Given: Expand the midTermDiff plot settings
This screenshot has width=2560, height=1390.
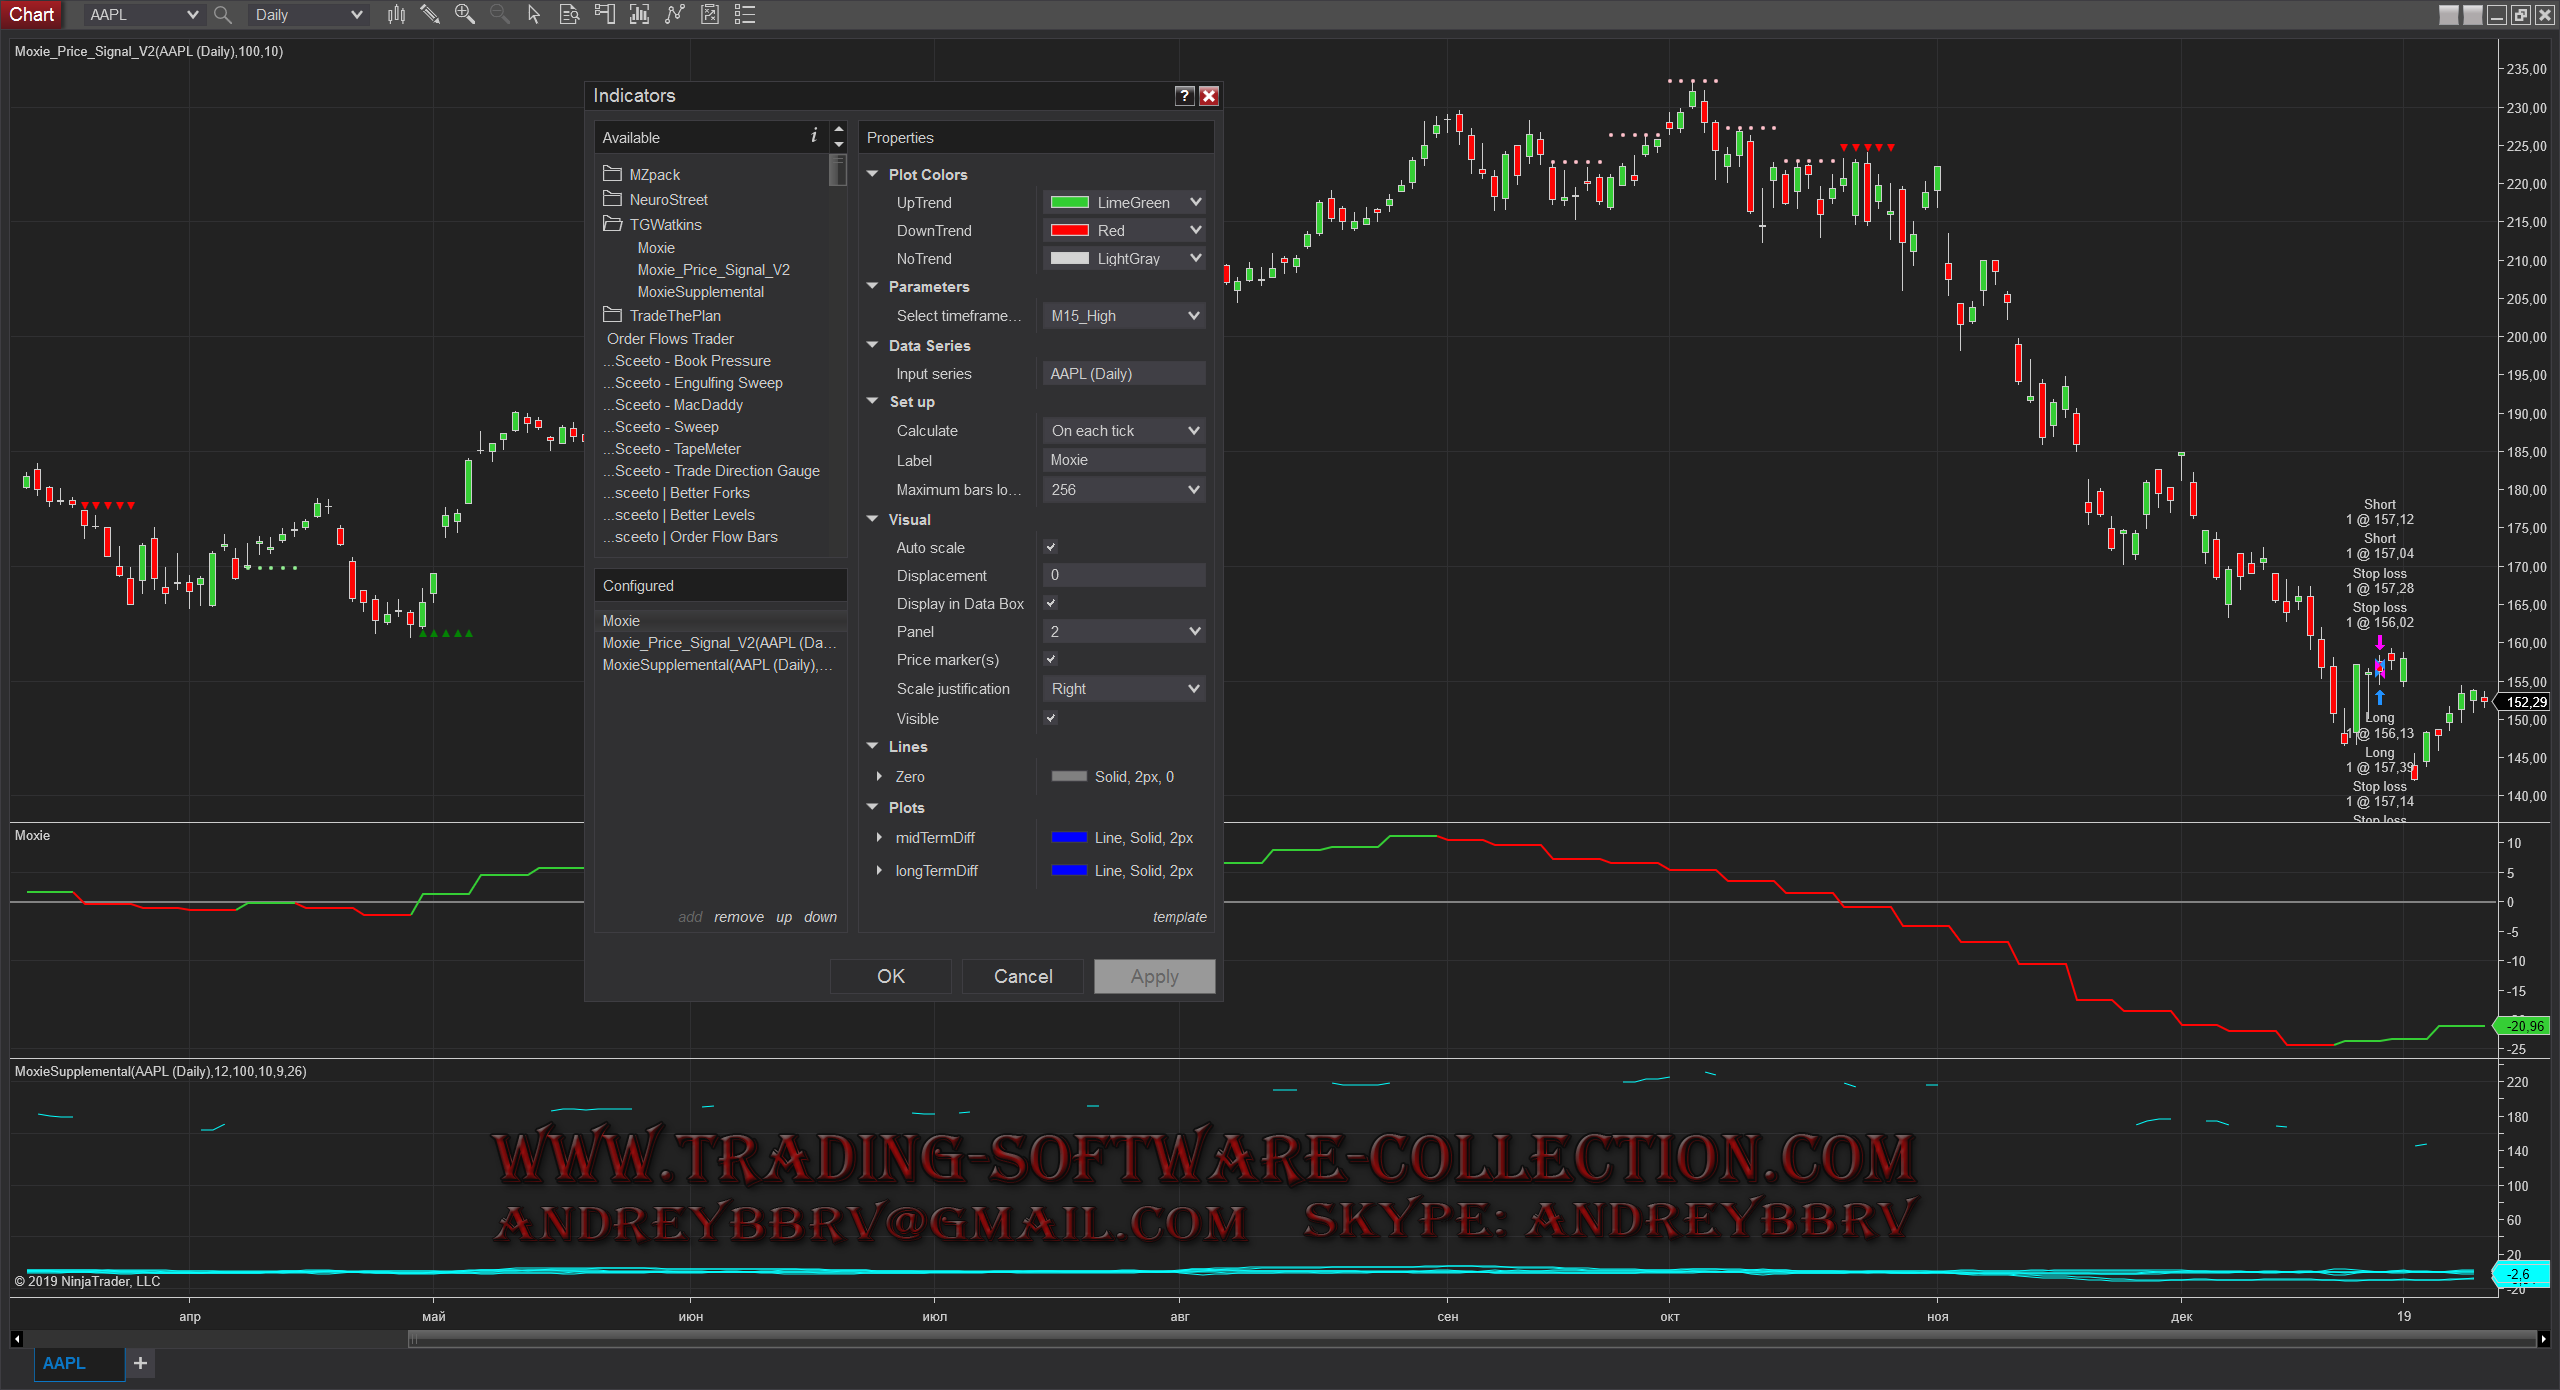Looking at the screenshot, I should [x=879, y=838].
